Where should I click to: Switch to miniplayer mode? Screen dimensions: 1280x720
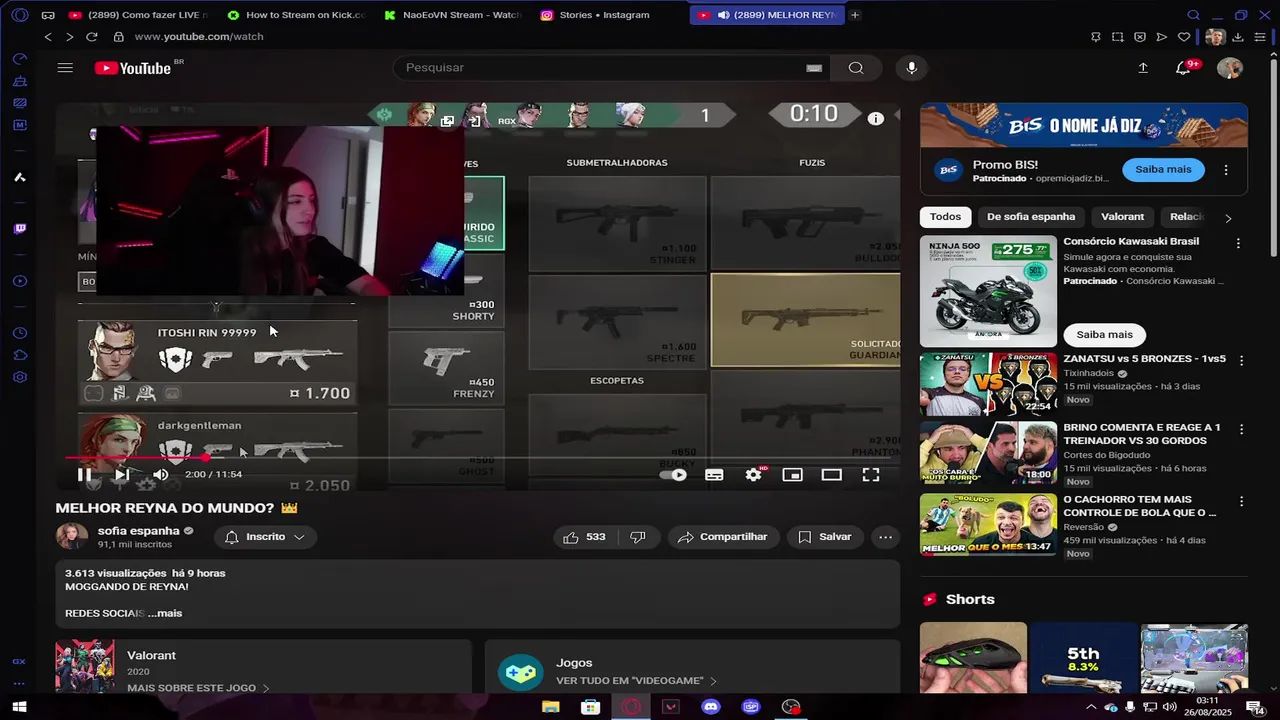coord(793,475)
